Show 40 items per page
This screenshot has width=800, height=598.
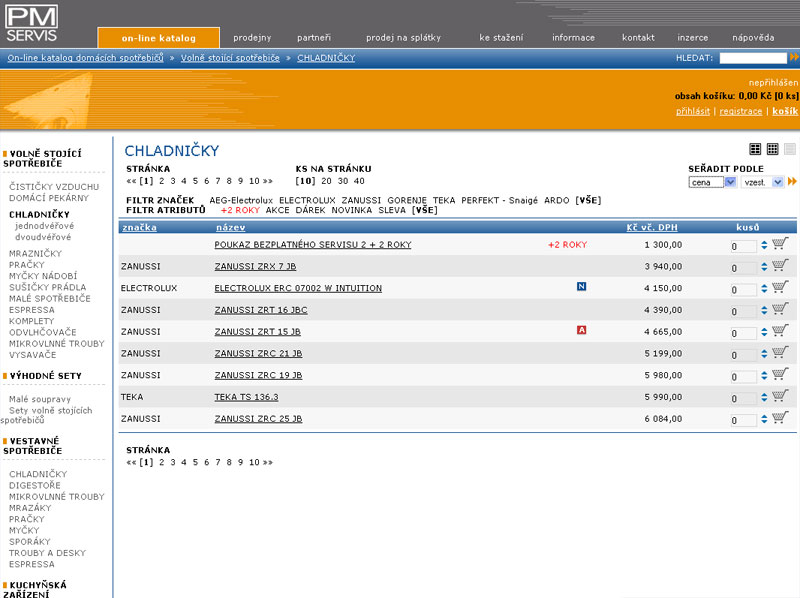pyautogui.click(x=359, y=181)
